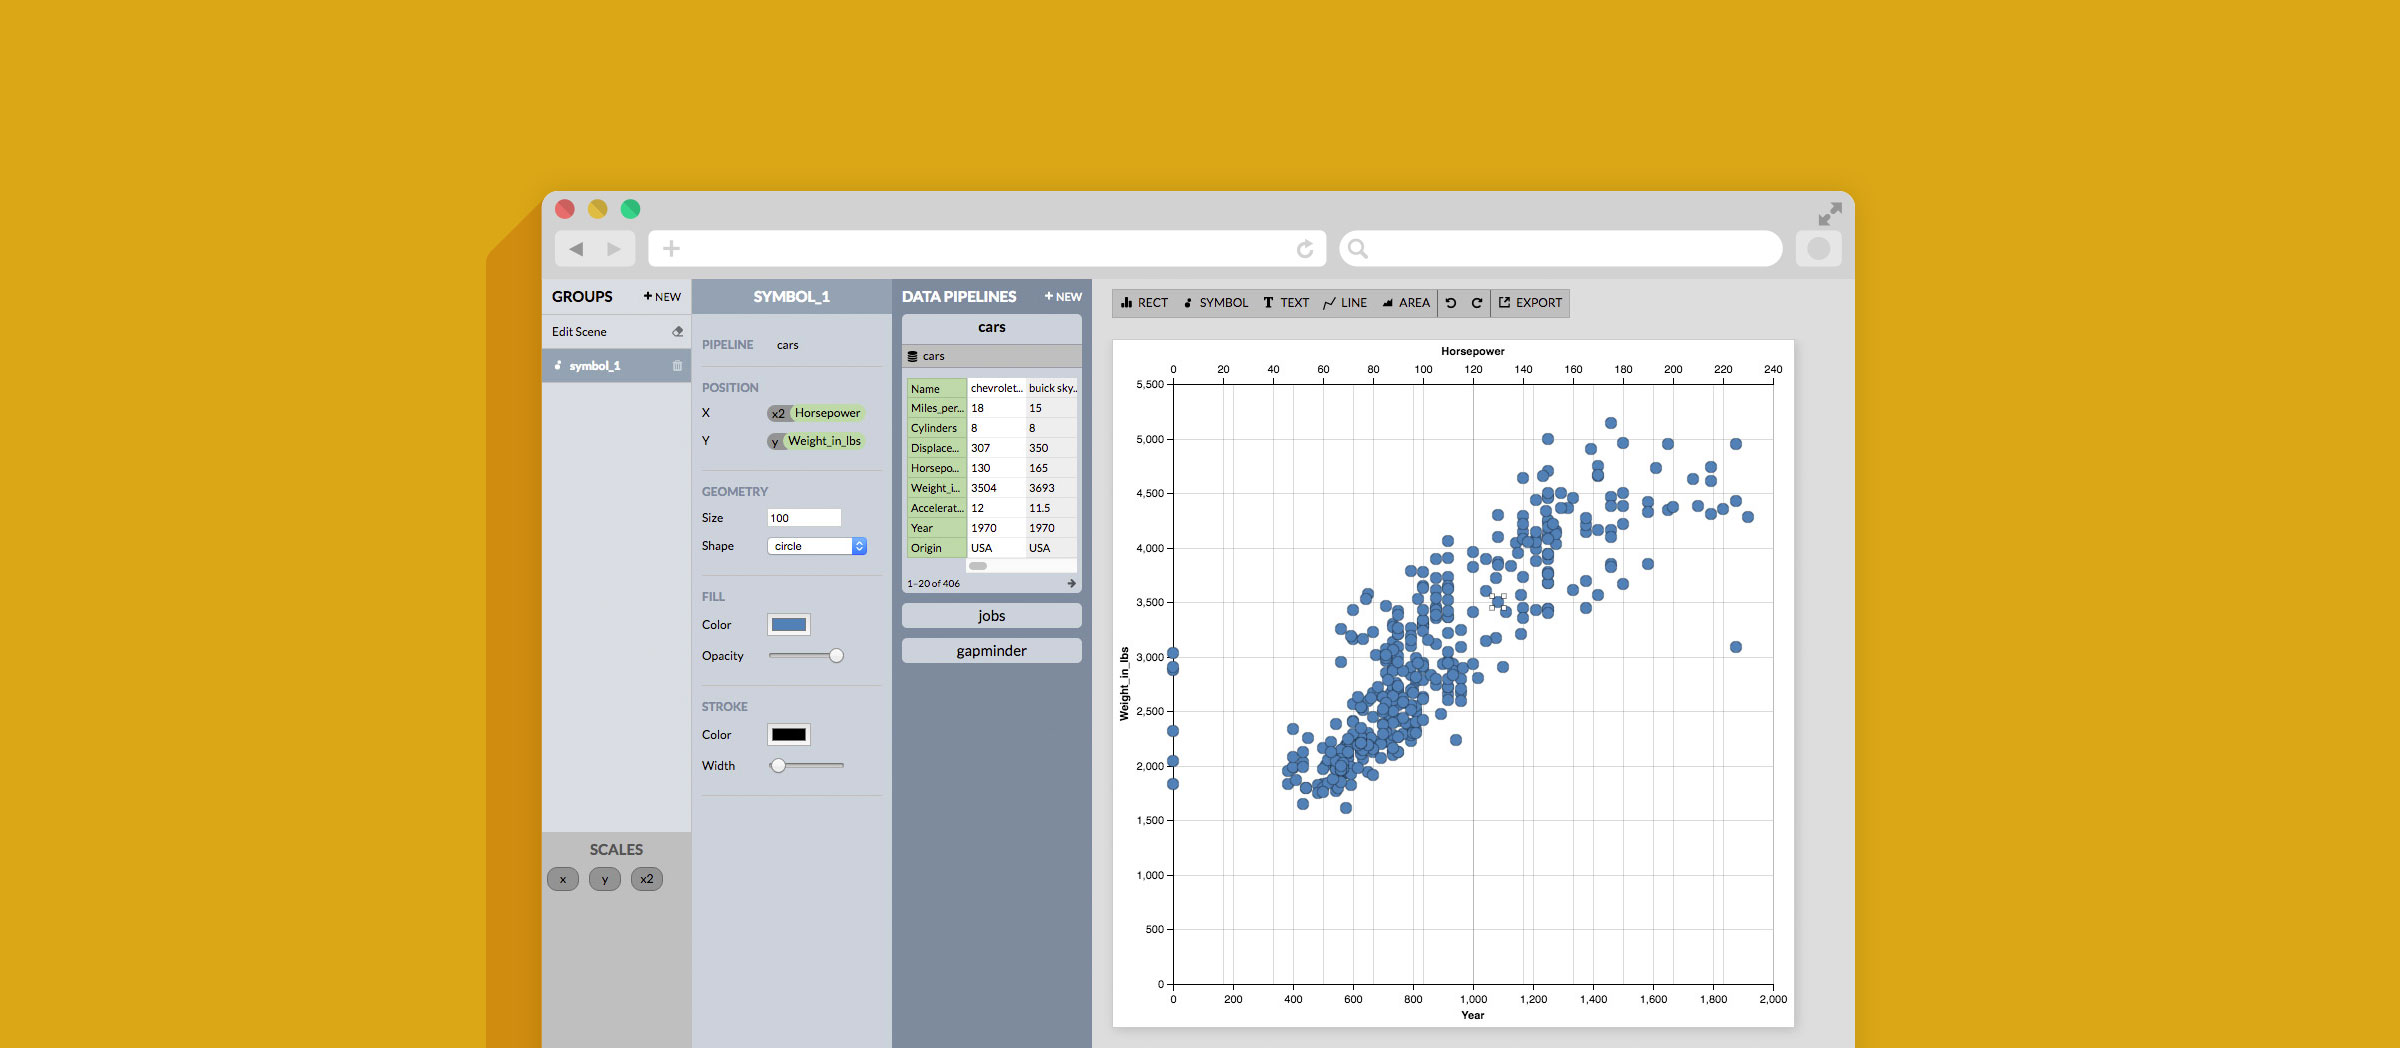Select the AREA mark tool

tap(1406, 303)
